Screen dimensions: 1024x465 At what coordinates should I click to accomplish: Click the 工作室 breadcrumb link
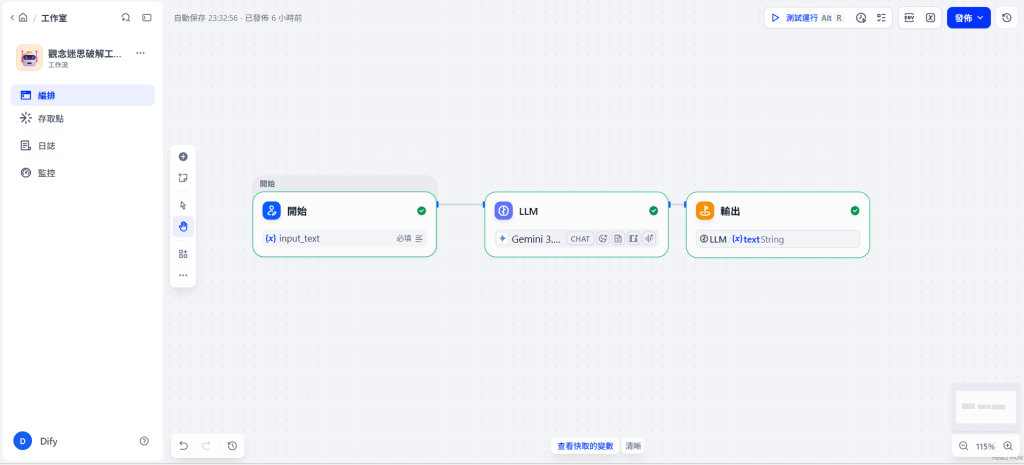pyautogui.click(x=54, y=18)
